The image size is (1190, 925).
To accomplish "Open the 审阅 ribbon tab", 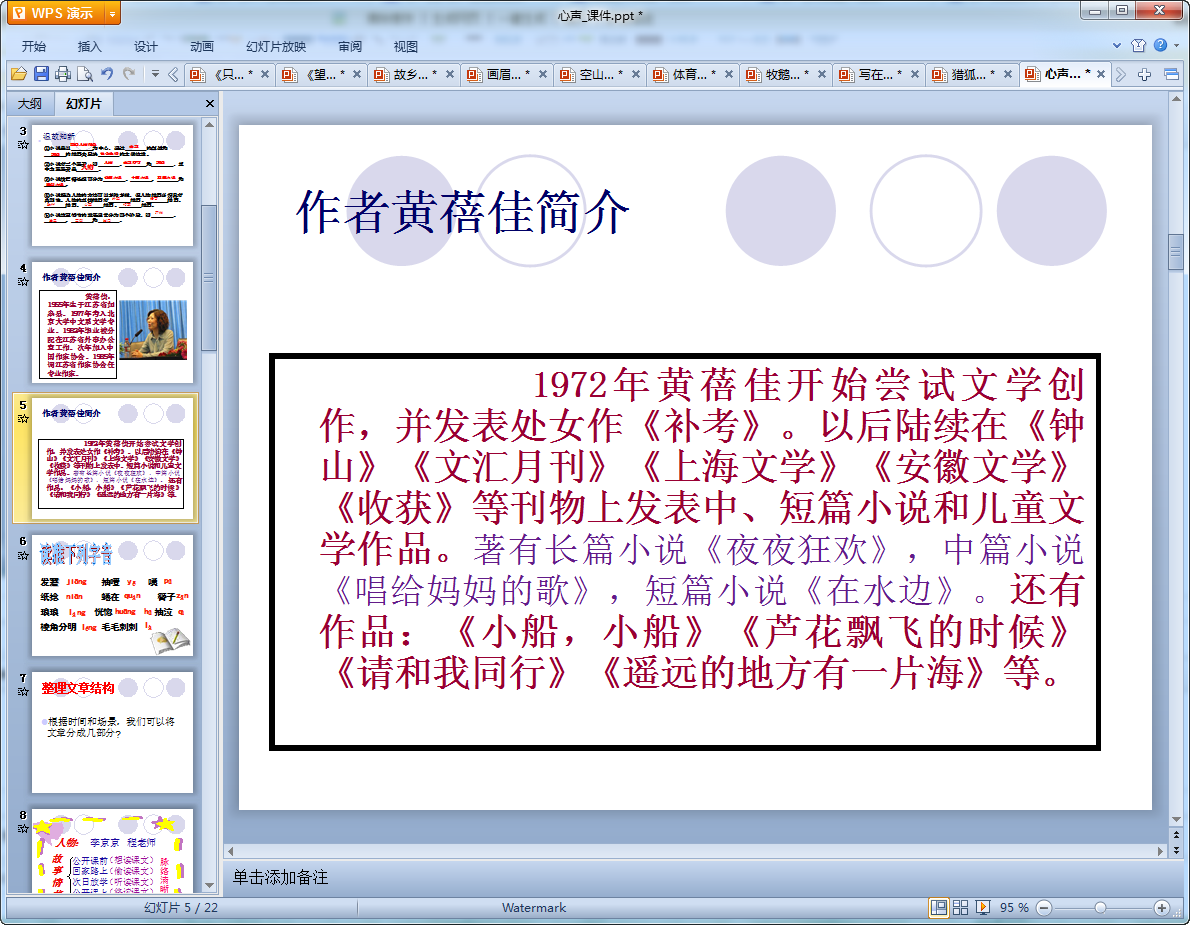I will click(x=350, y=46).
